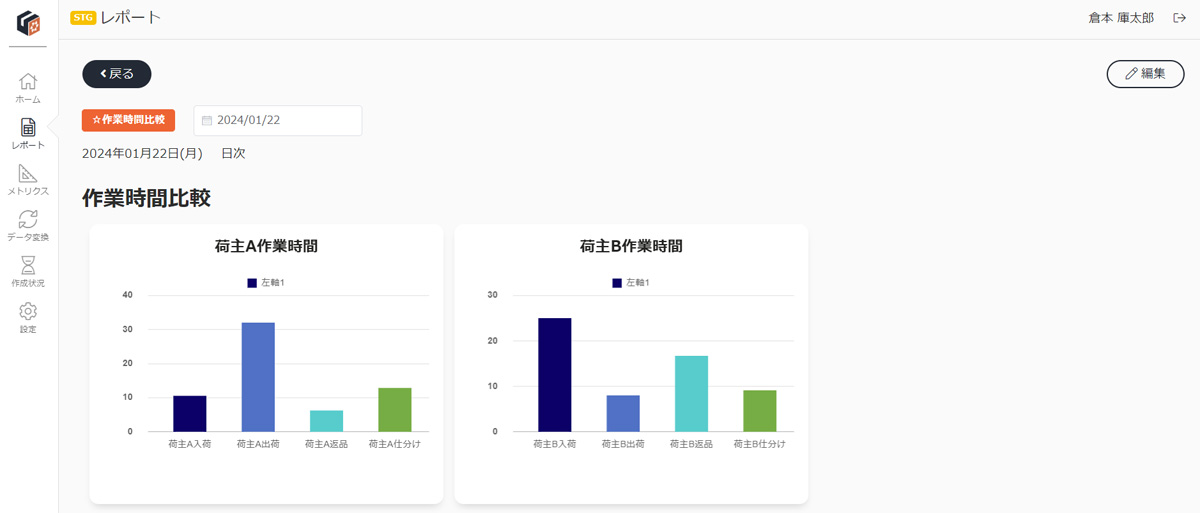Toggle 左軸1 legend in 荷主B作業時間 chart
The image size is (1200, 513).
[631, 283]
